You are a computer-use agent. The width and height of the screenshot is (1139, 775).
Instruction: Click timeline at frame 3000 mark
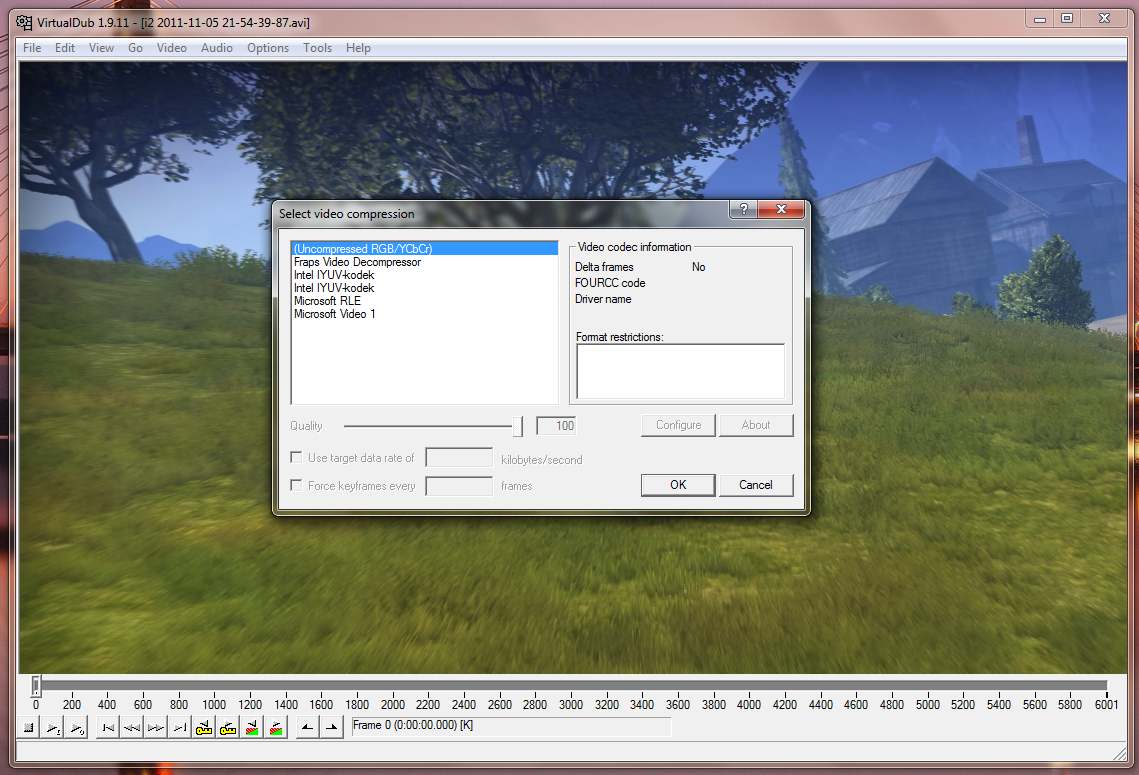(x=570, y=704)
